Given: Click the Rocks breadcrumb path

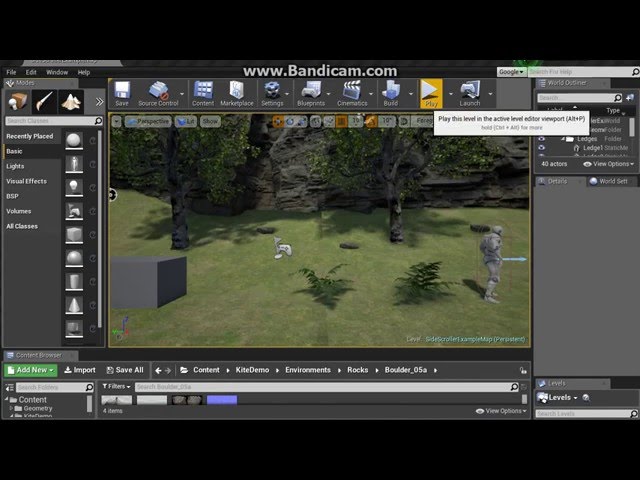Looking at the screenshot, I should (358, 370).
